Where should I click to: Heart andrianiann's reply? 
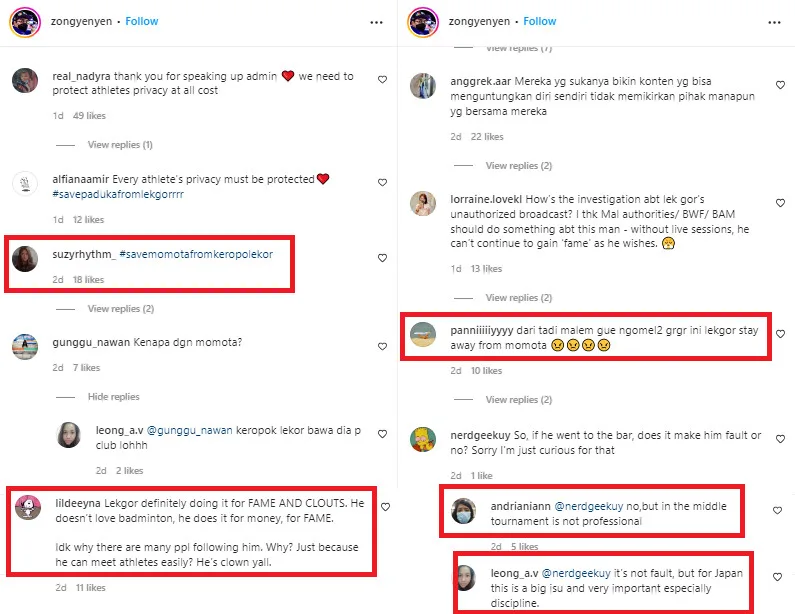pos(777,510)
